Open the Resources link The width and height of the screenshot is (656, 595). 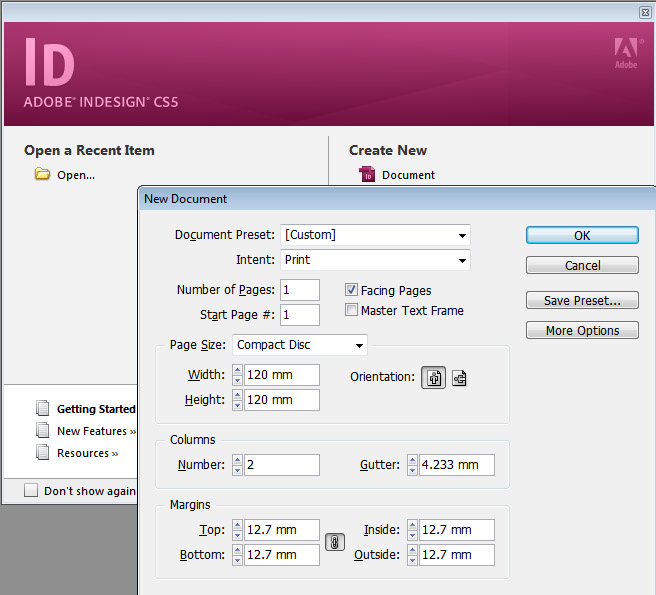[x=88, y=453]
